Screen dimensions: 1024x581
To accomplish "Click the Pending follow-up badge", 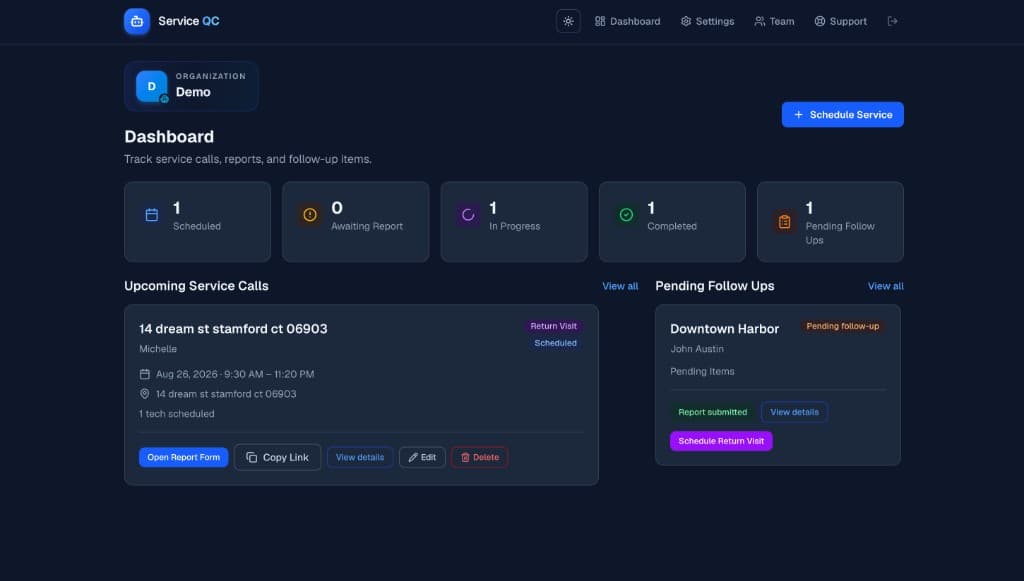I will click(842, 326).
